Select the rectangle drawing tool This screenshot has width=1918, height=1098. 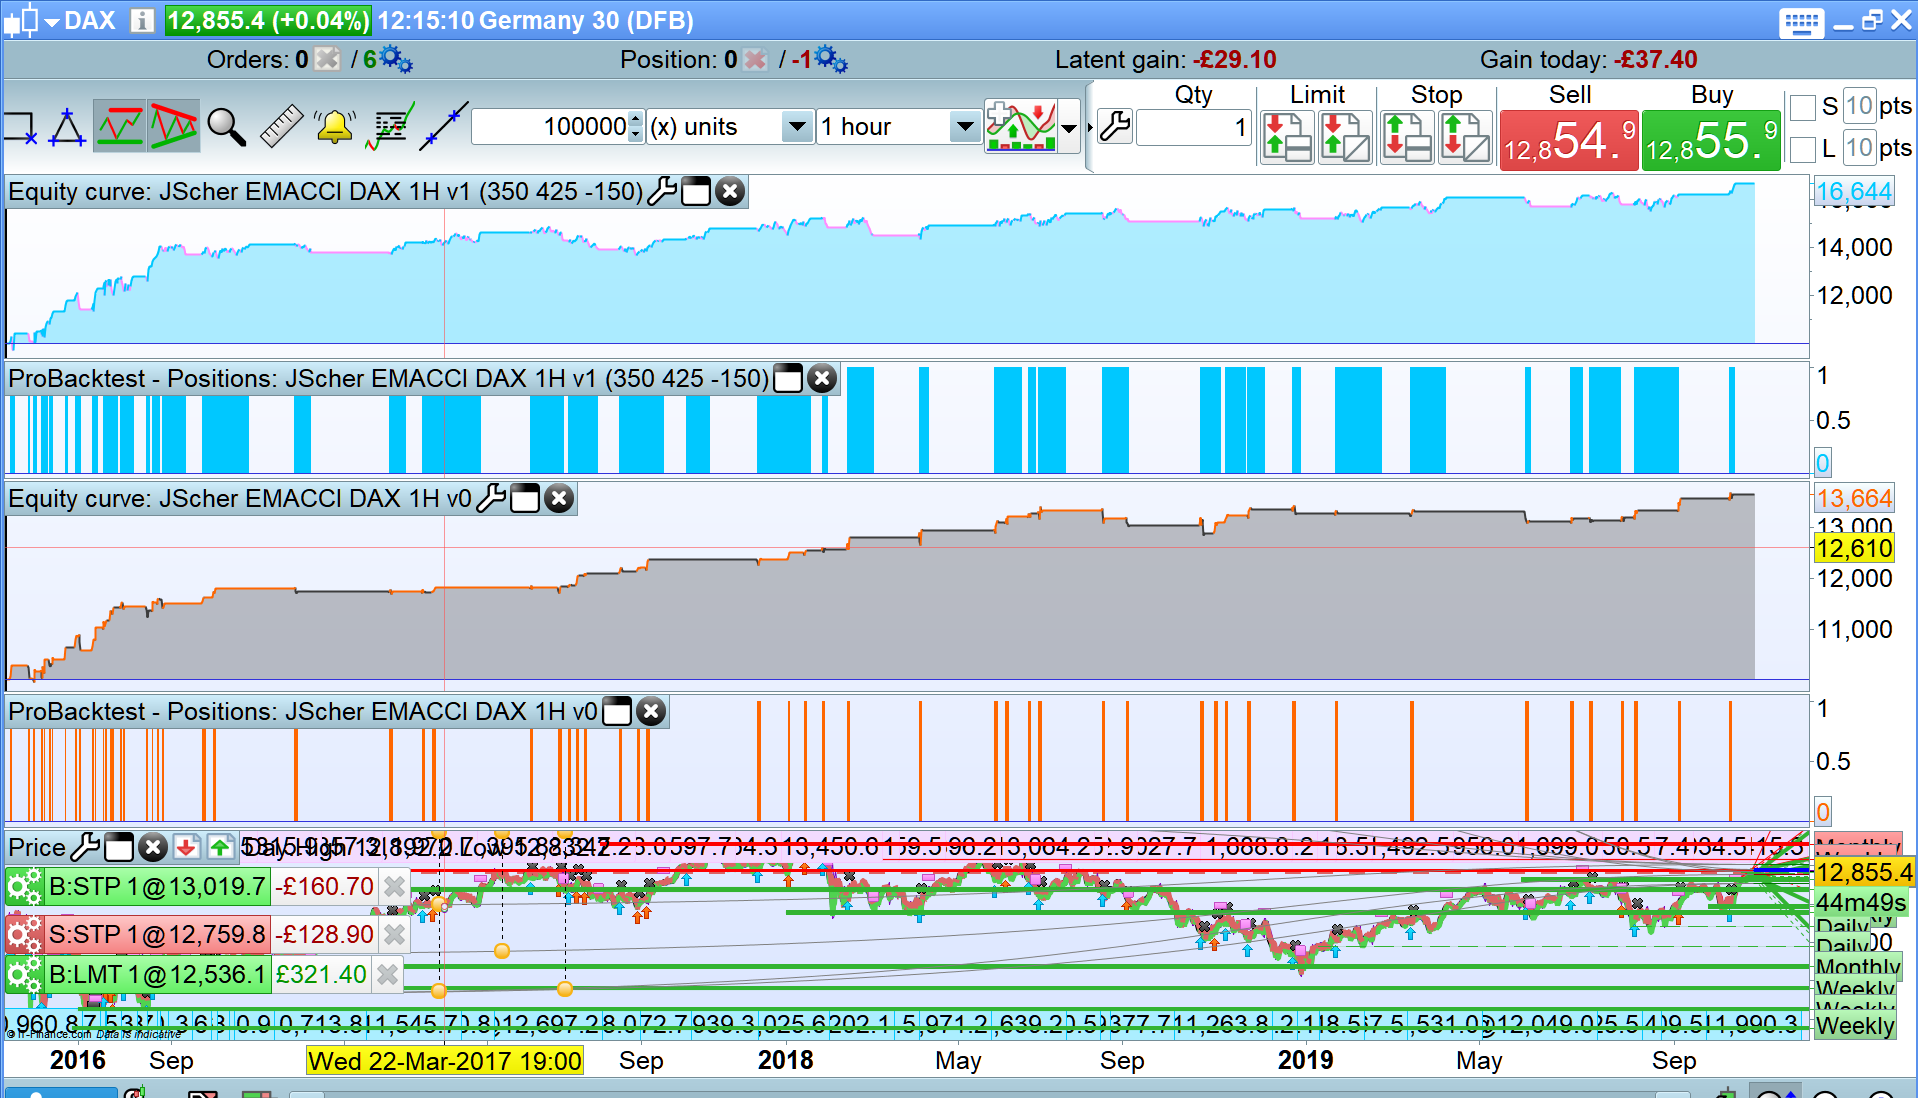pos(20,128)
